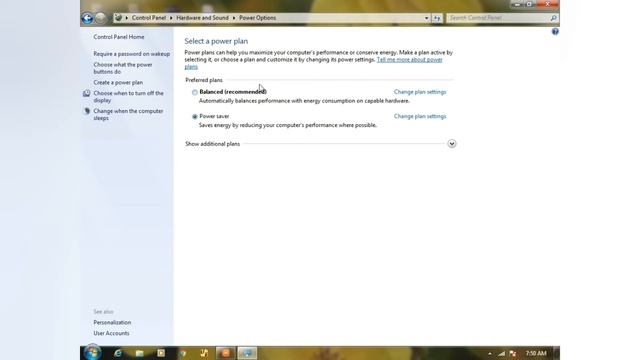Screen dimensions: 640x360
Task: Click the Power Options icon in address bar
Action: point(118,18)
